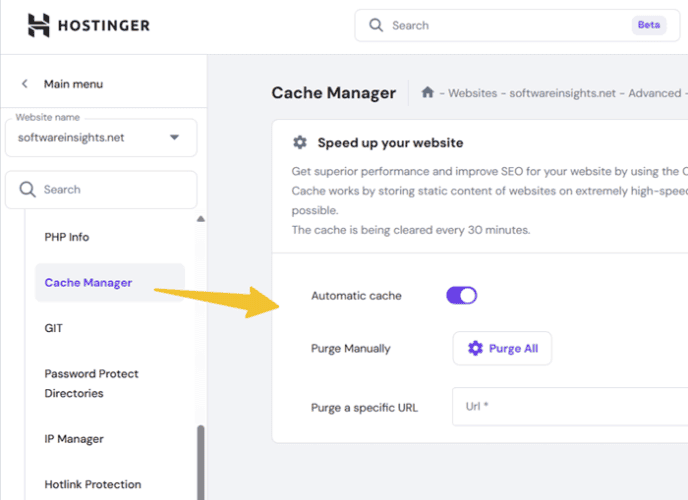Open PHP Info in sidebar
The height and width of the screenshot is (500, 688).
click(67, 237)
